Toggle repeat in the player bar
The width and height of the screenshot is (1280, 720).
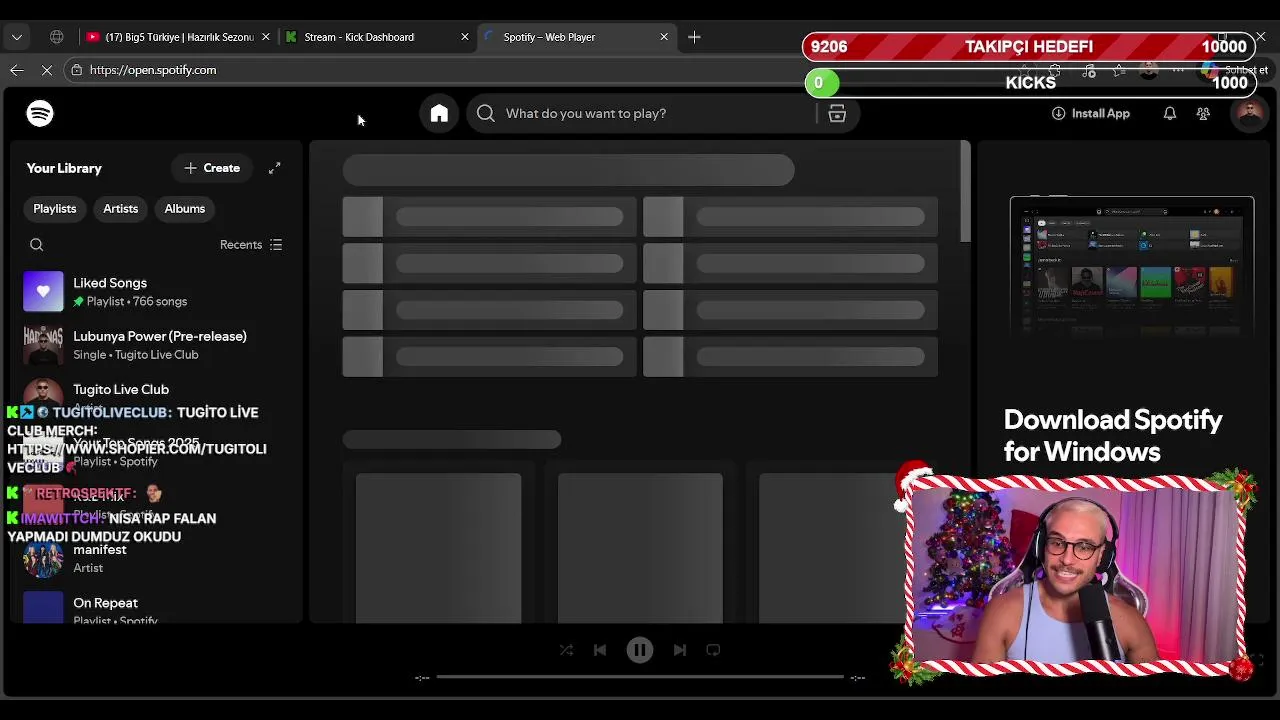coord(713,650)
